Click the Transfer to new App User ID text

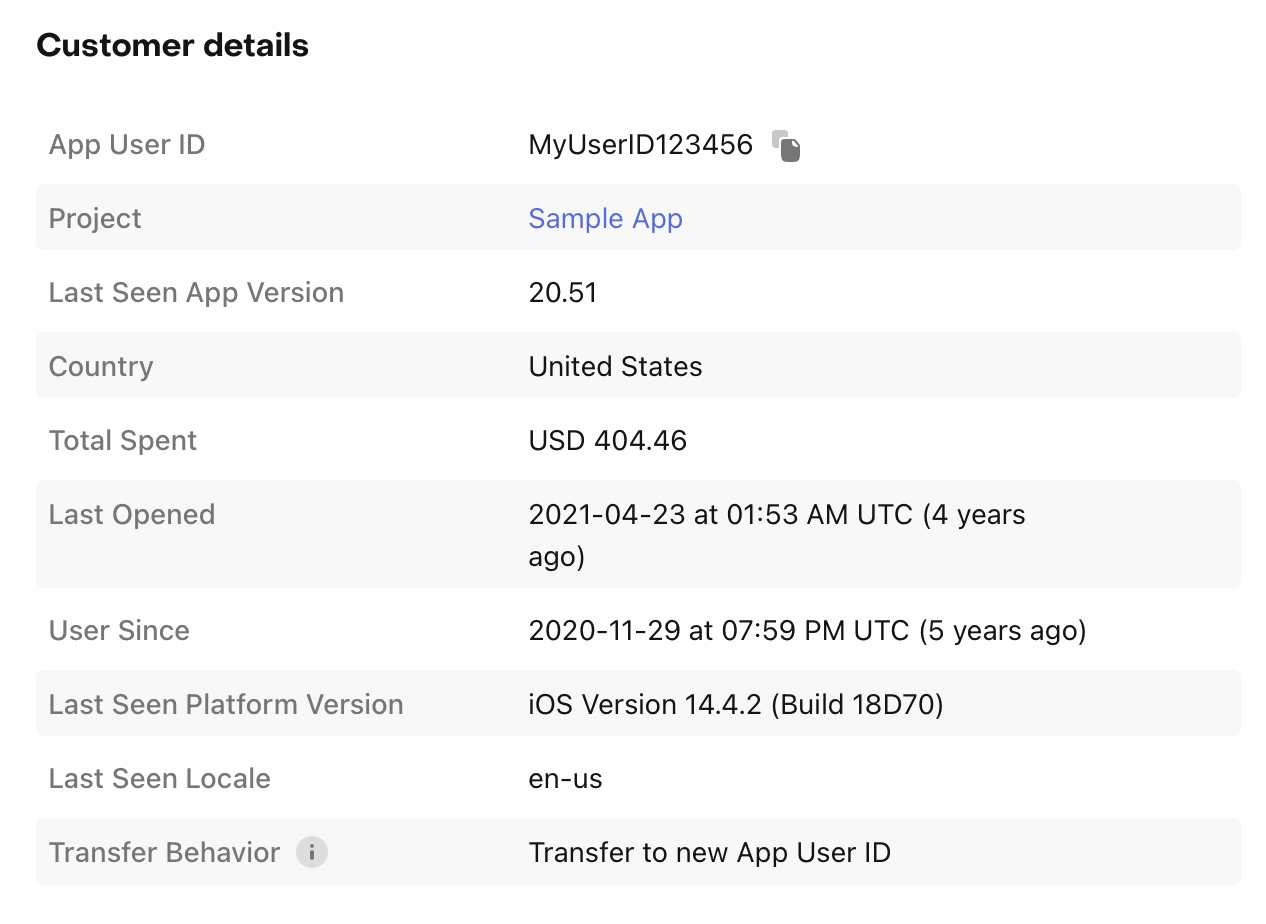(709, 853)
